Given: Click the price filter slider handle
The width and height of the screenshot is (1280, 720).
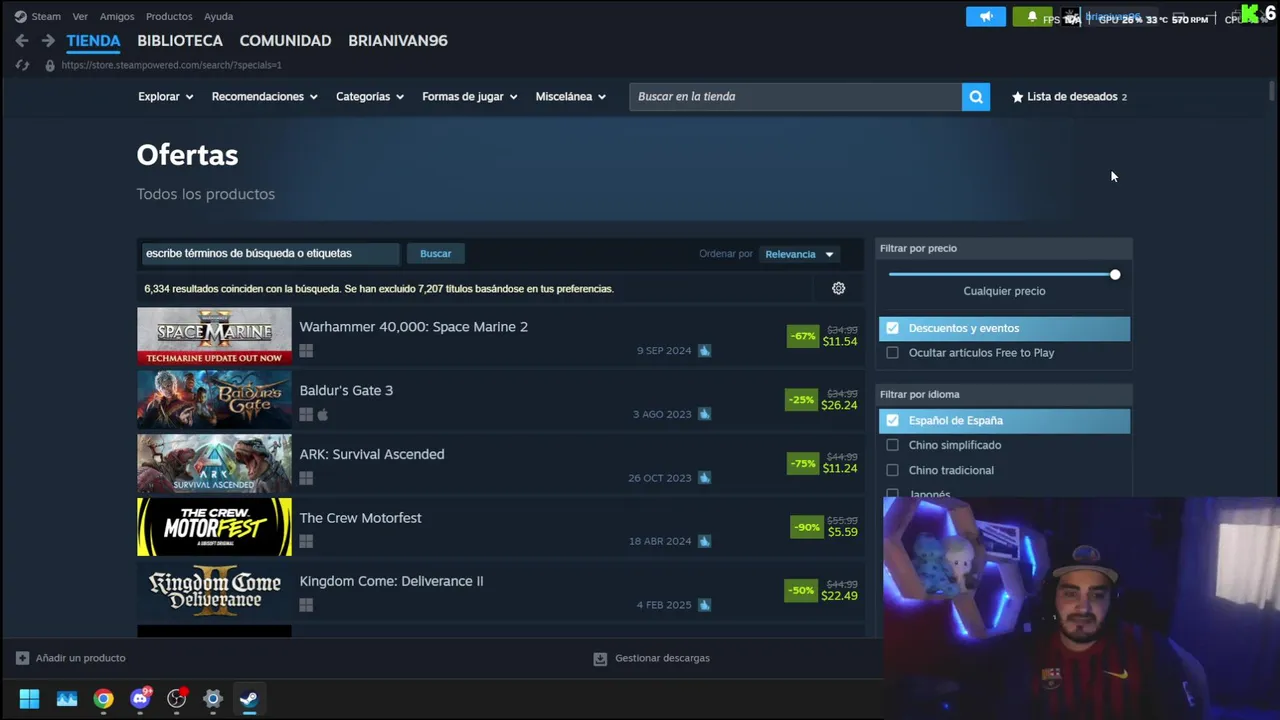Looking at the screenshot, I should (x=1115, y=275).
